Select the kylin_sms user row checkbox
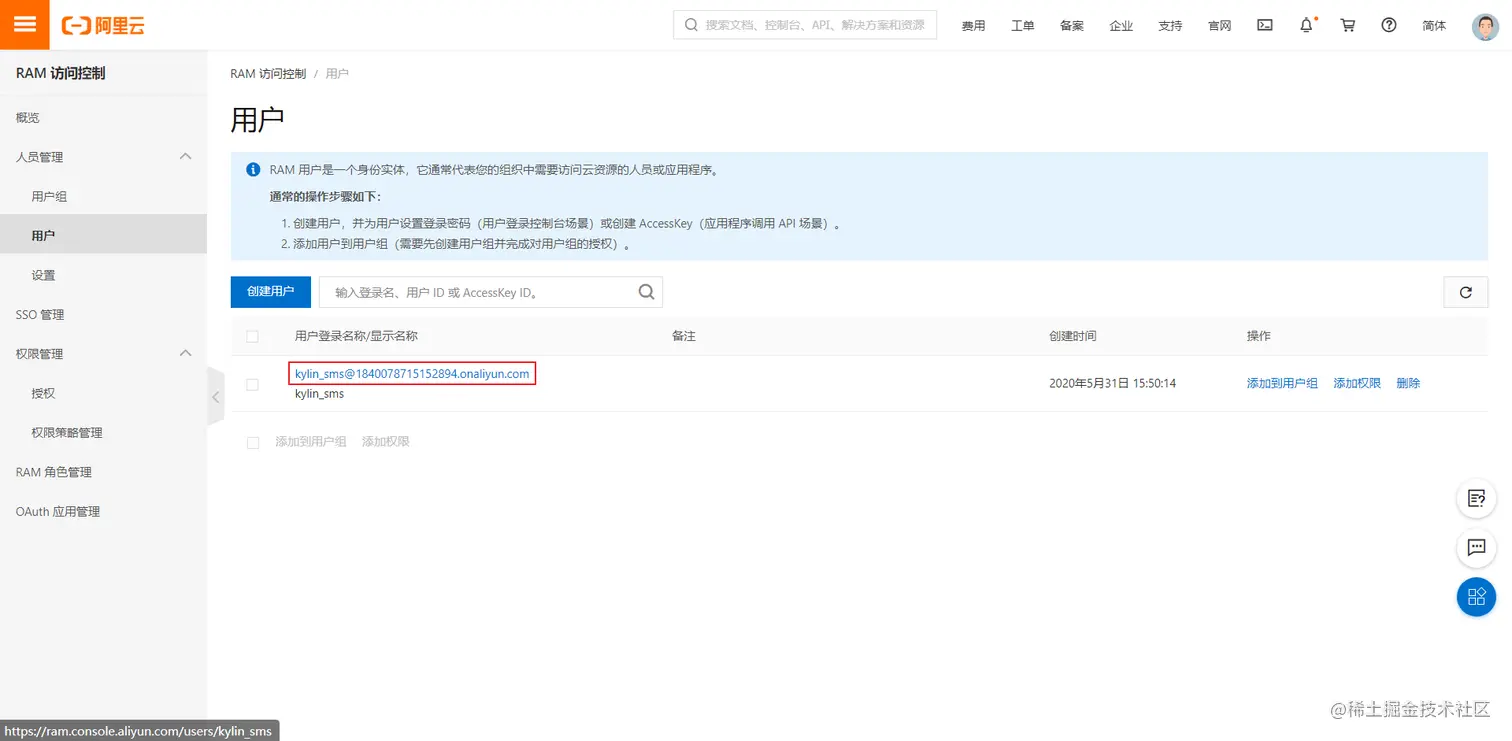Screen dimensions: 1512x741 (252, 384)
